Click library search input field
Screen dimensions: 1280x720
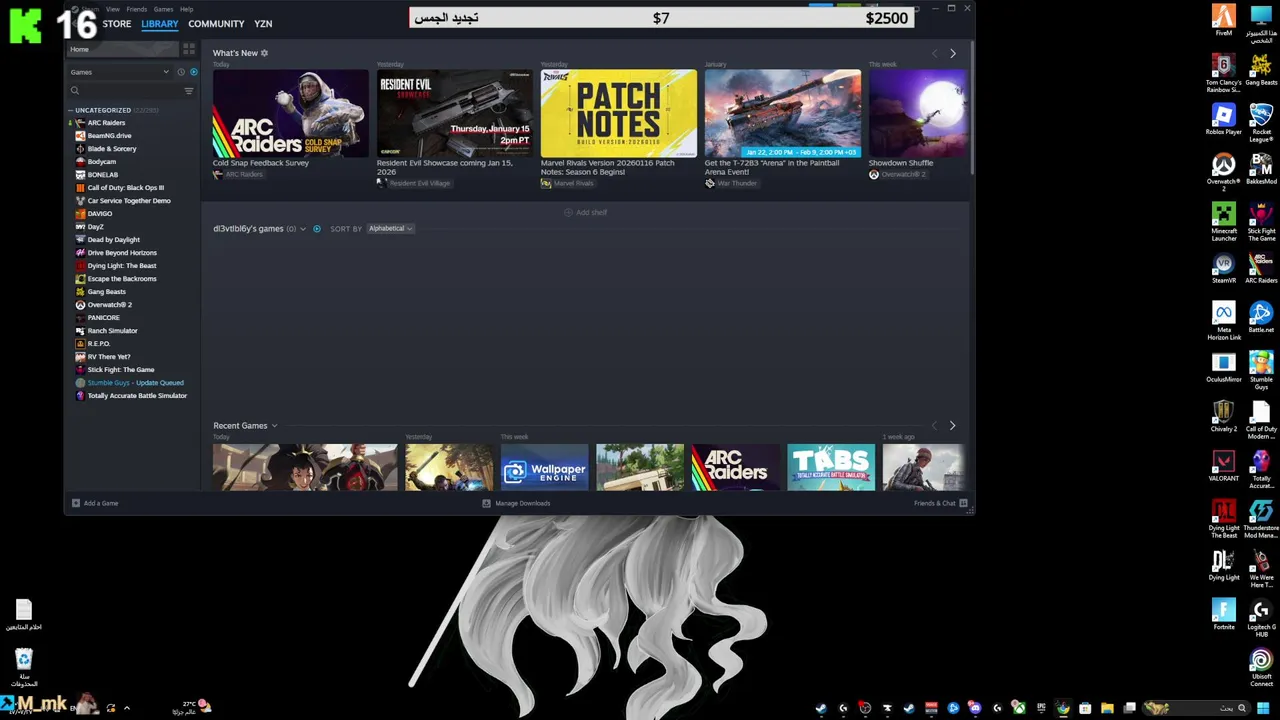click(x=130, y=91)
